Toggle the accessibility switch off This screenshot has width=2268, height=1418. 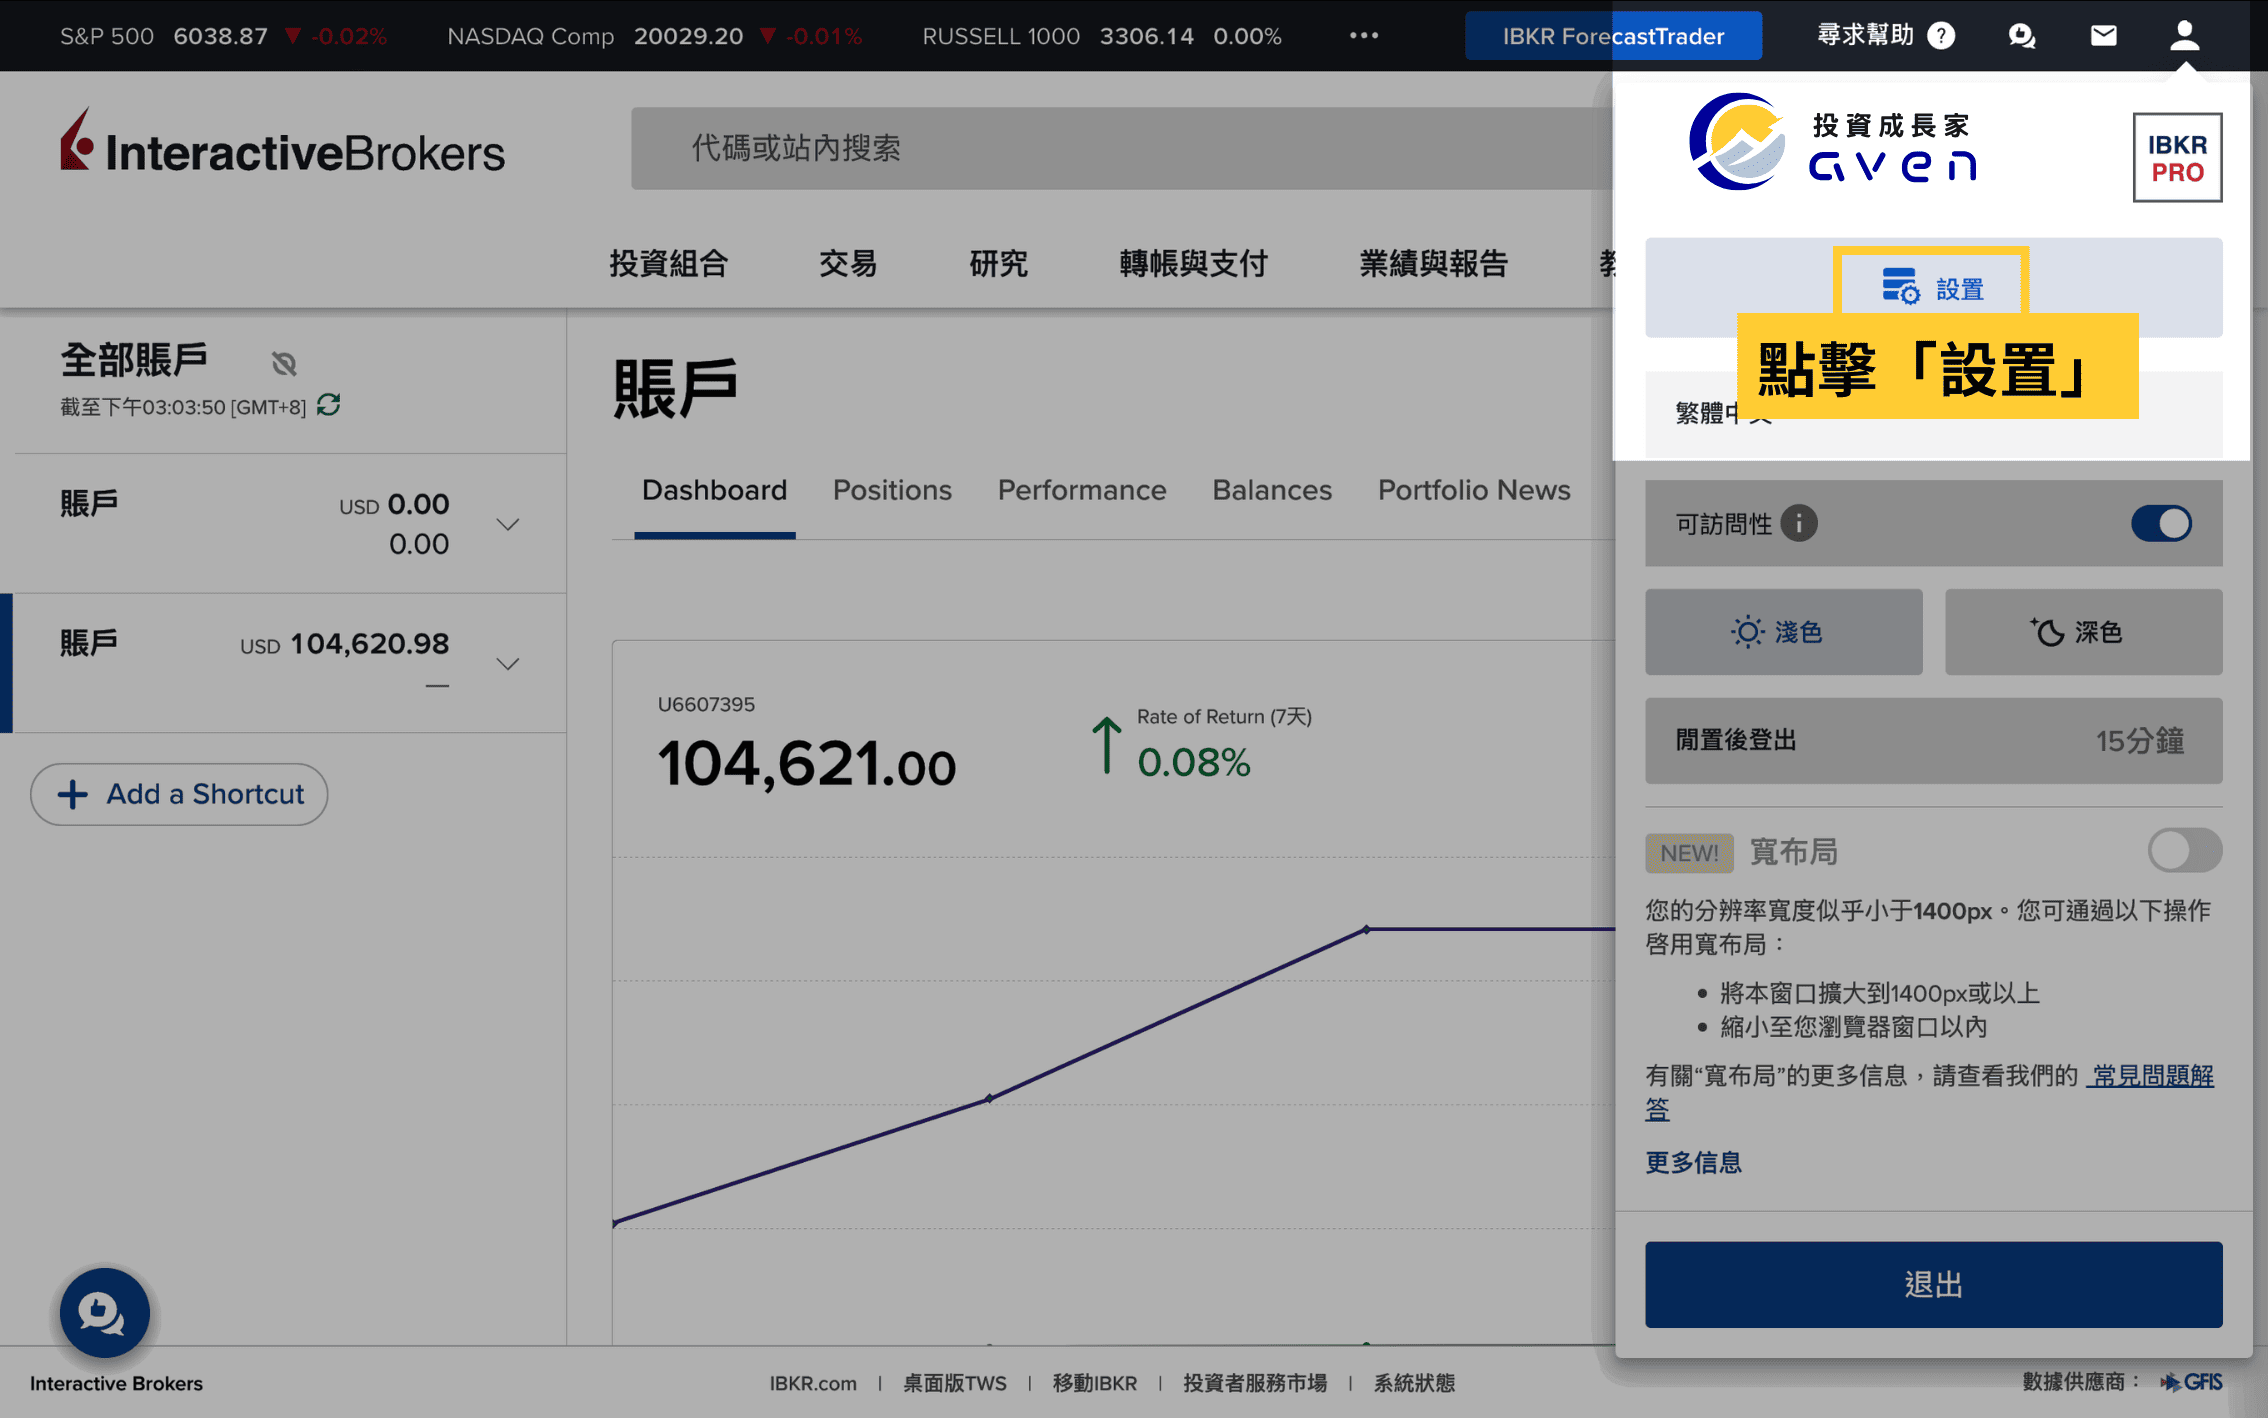click(x=2161, y=523)
